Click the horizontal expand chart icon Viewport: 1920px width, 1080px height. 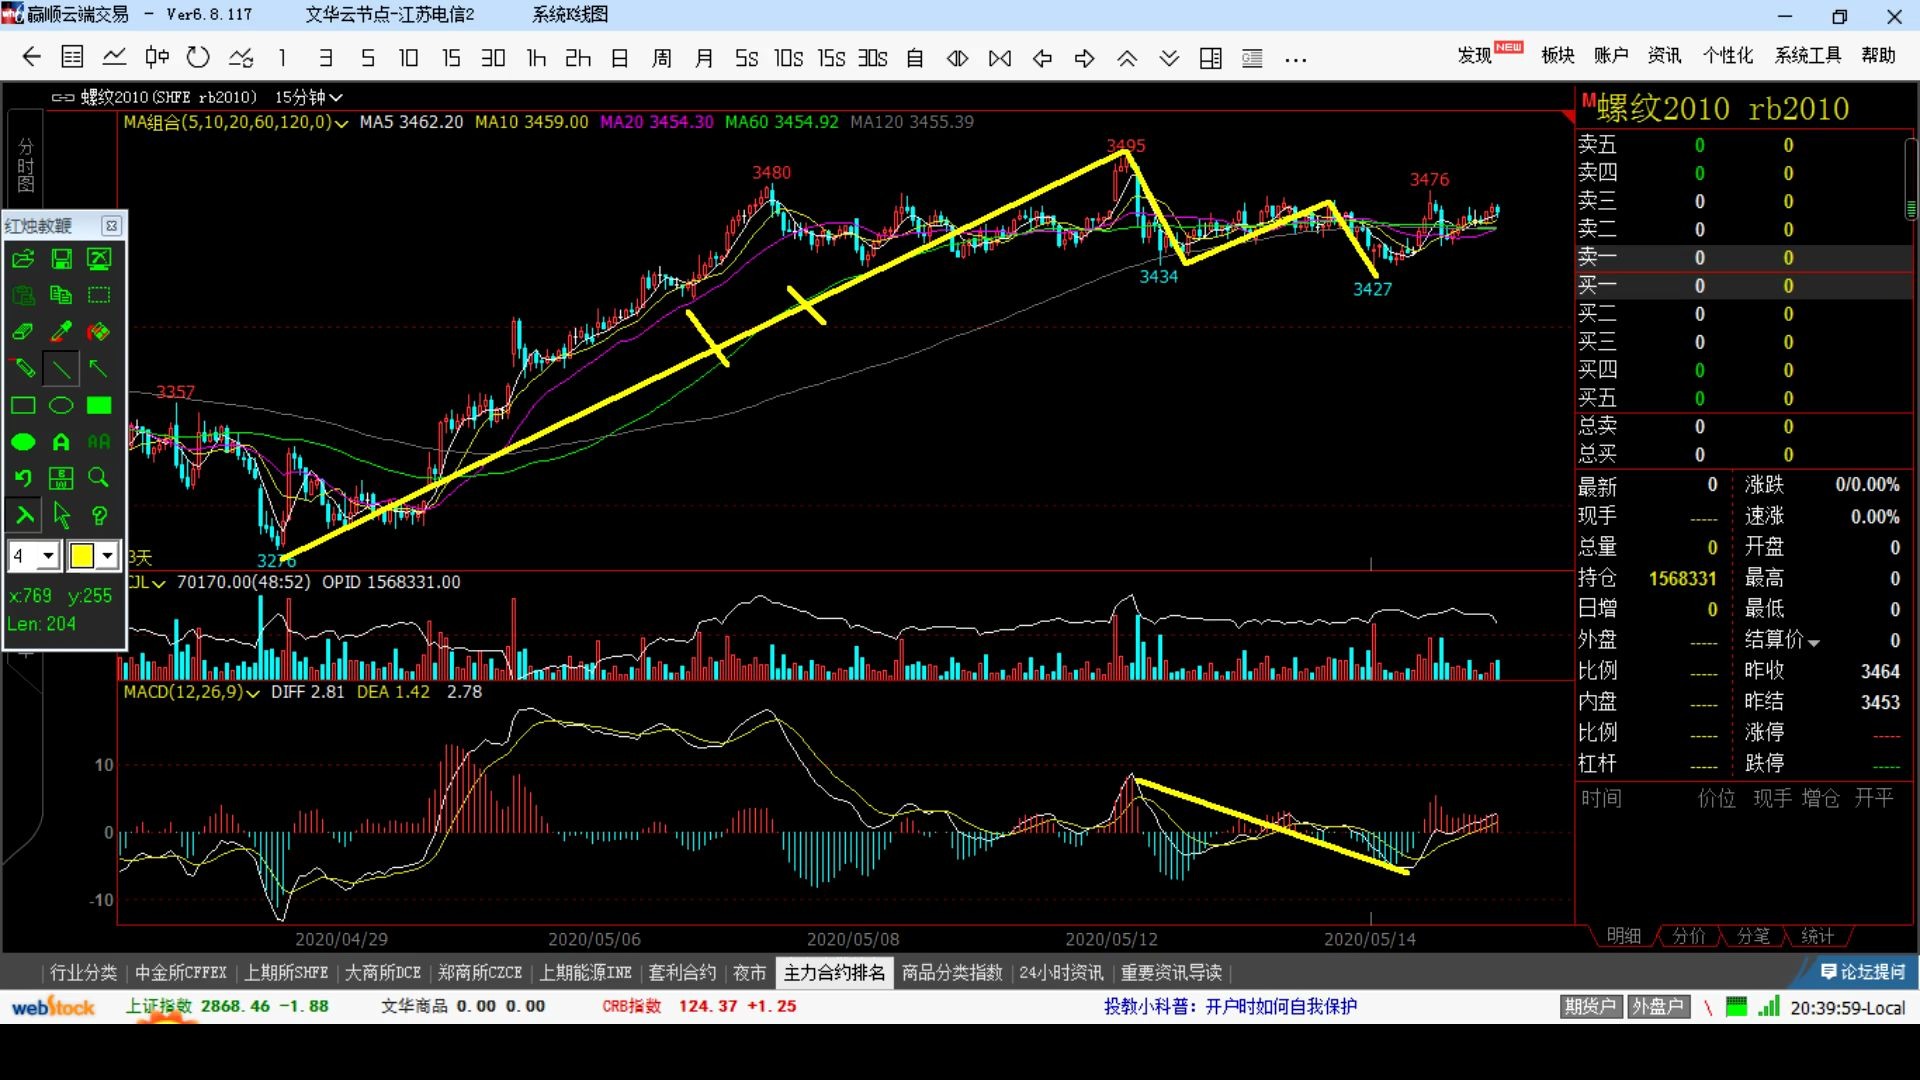(x=1000, y=58)
